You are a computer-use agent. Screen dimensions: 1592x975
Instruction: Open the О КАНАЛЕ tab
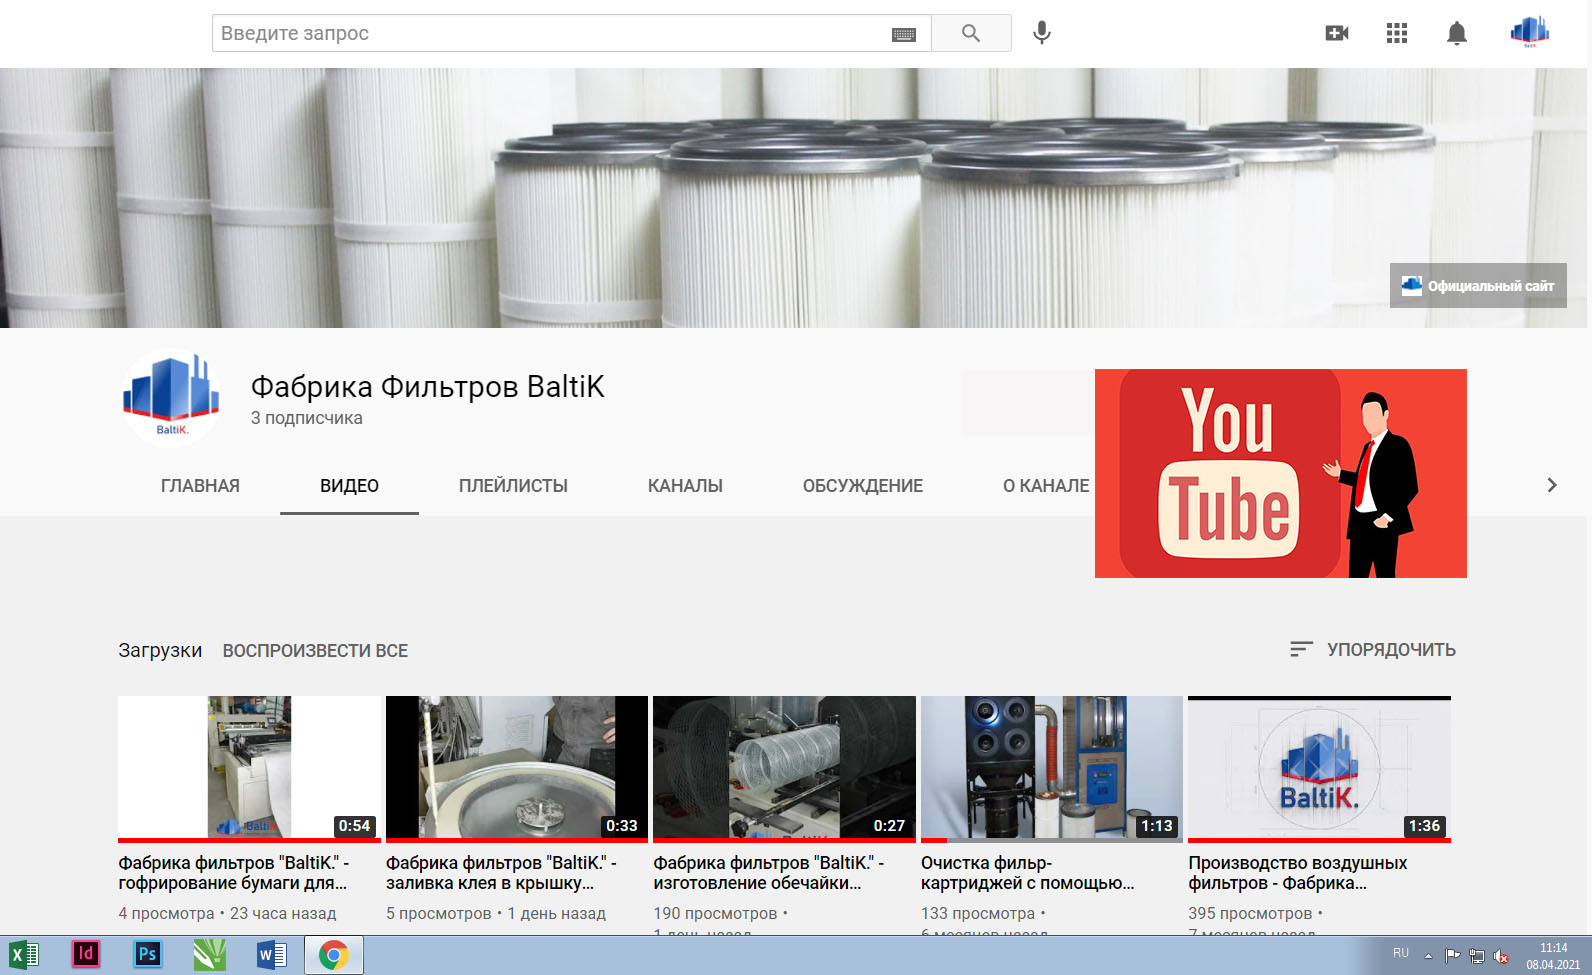coord(1046,486)
